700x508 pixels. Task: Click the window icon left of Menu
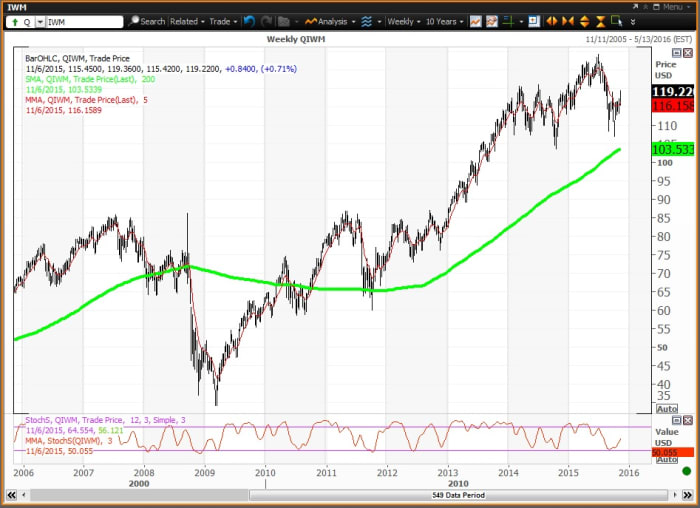656,7
